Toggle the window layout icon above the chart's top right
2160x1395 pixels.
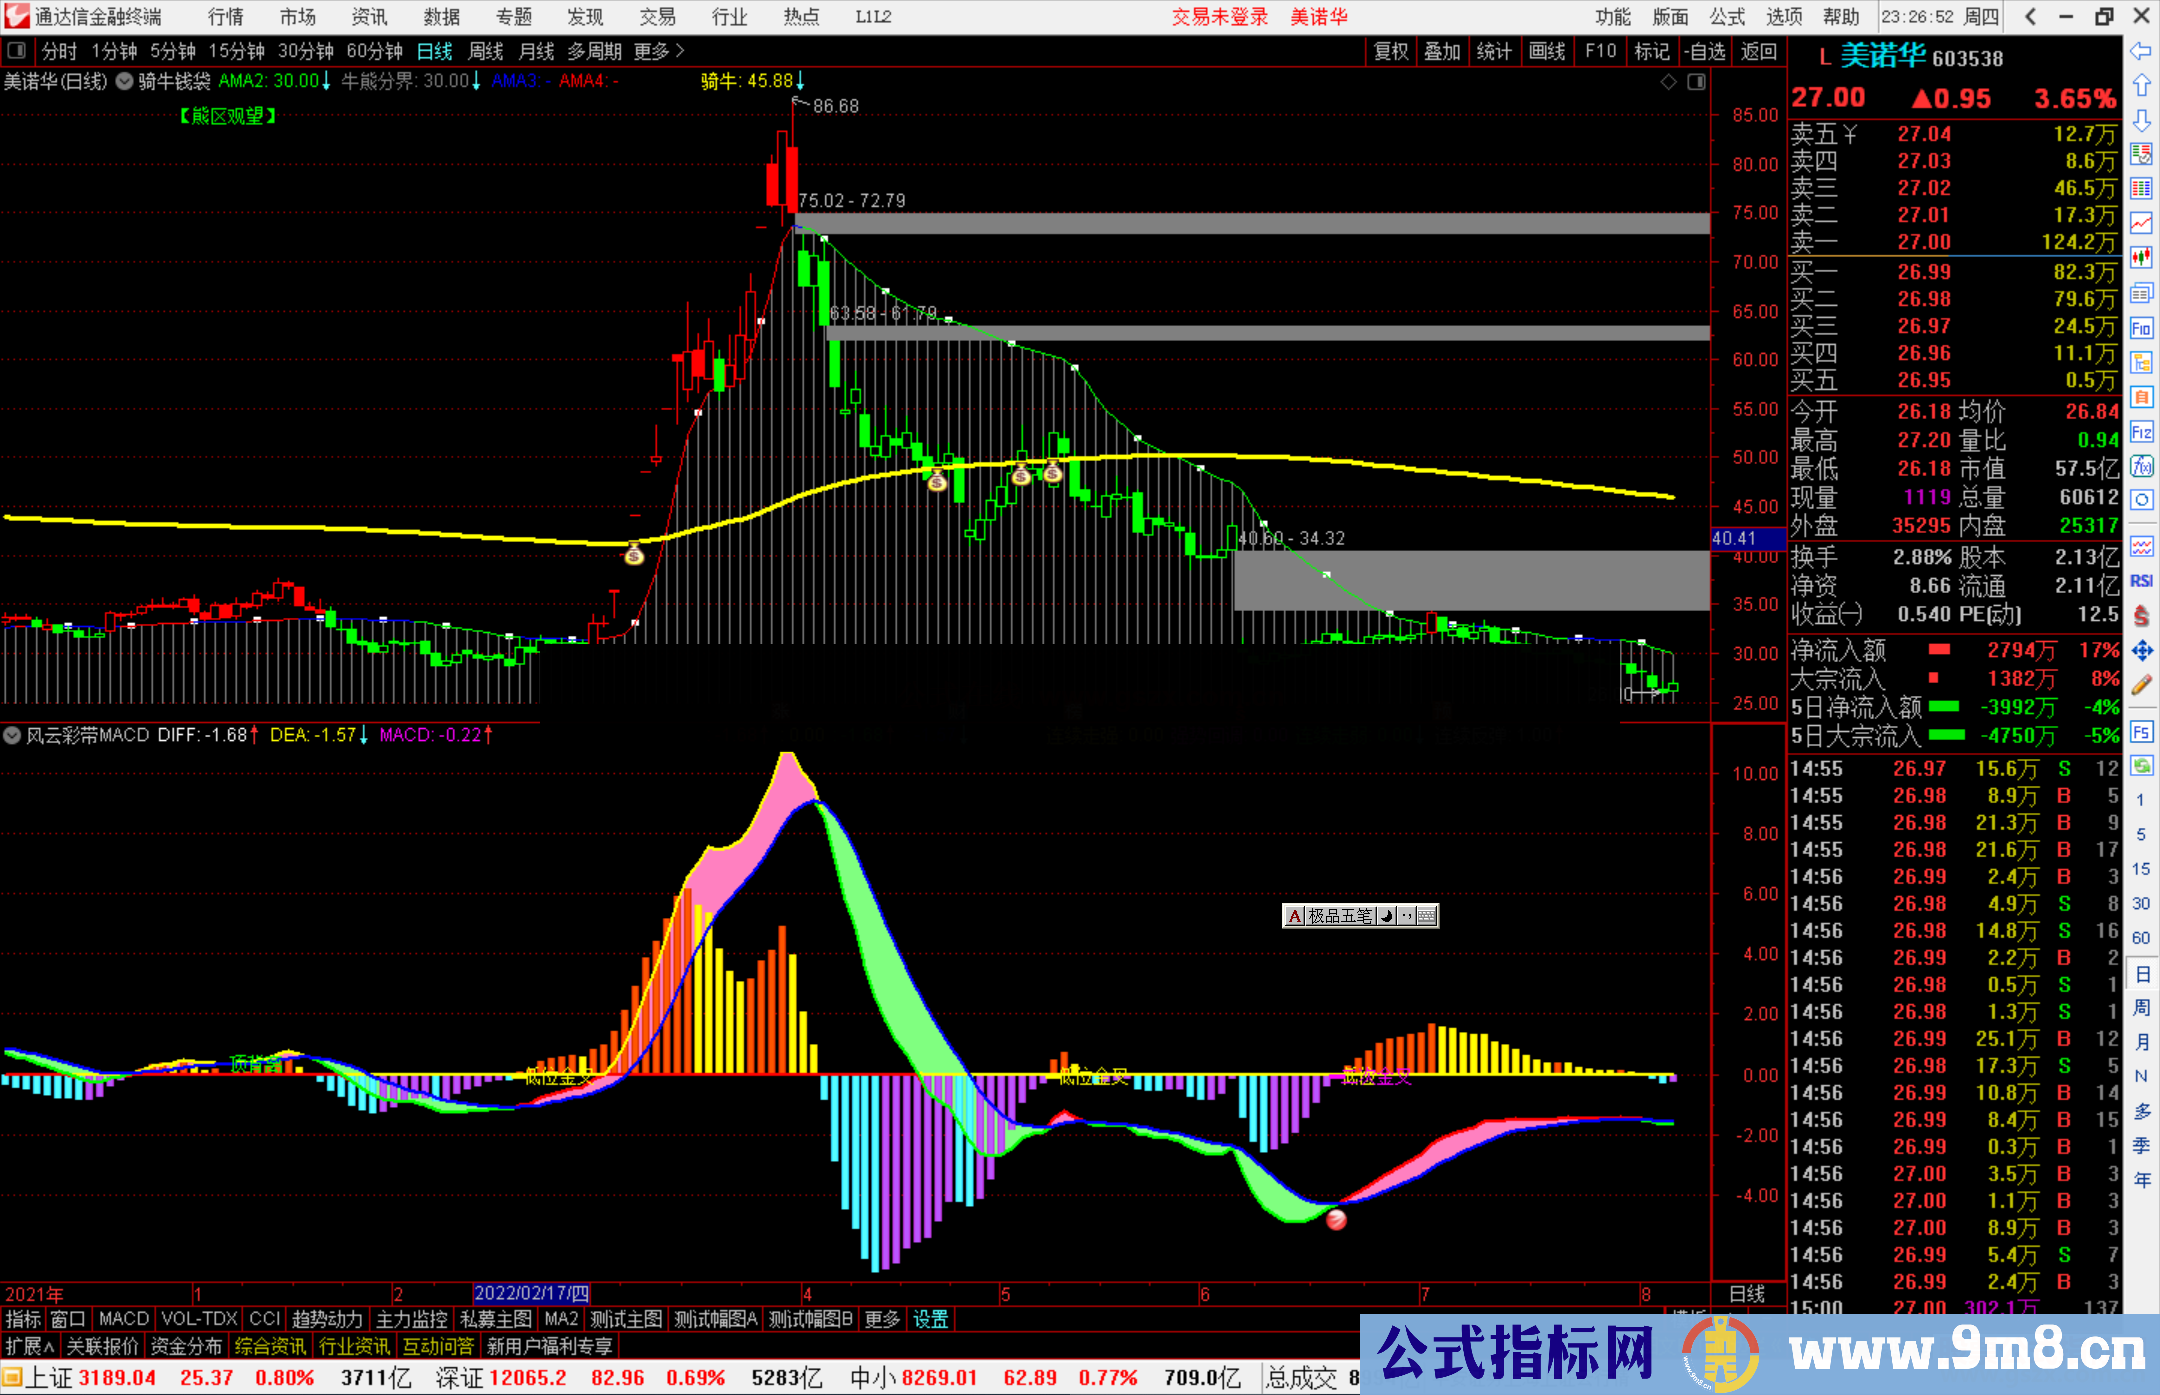(1697, 82)
